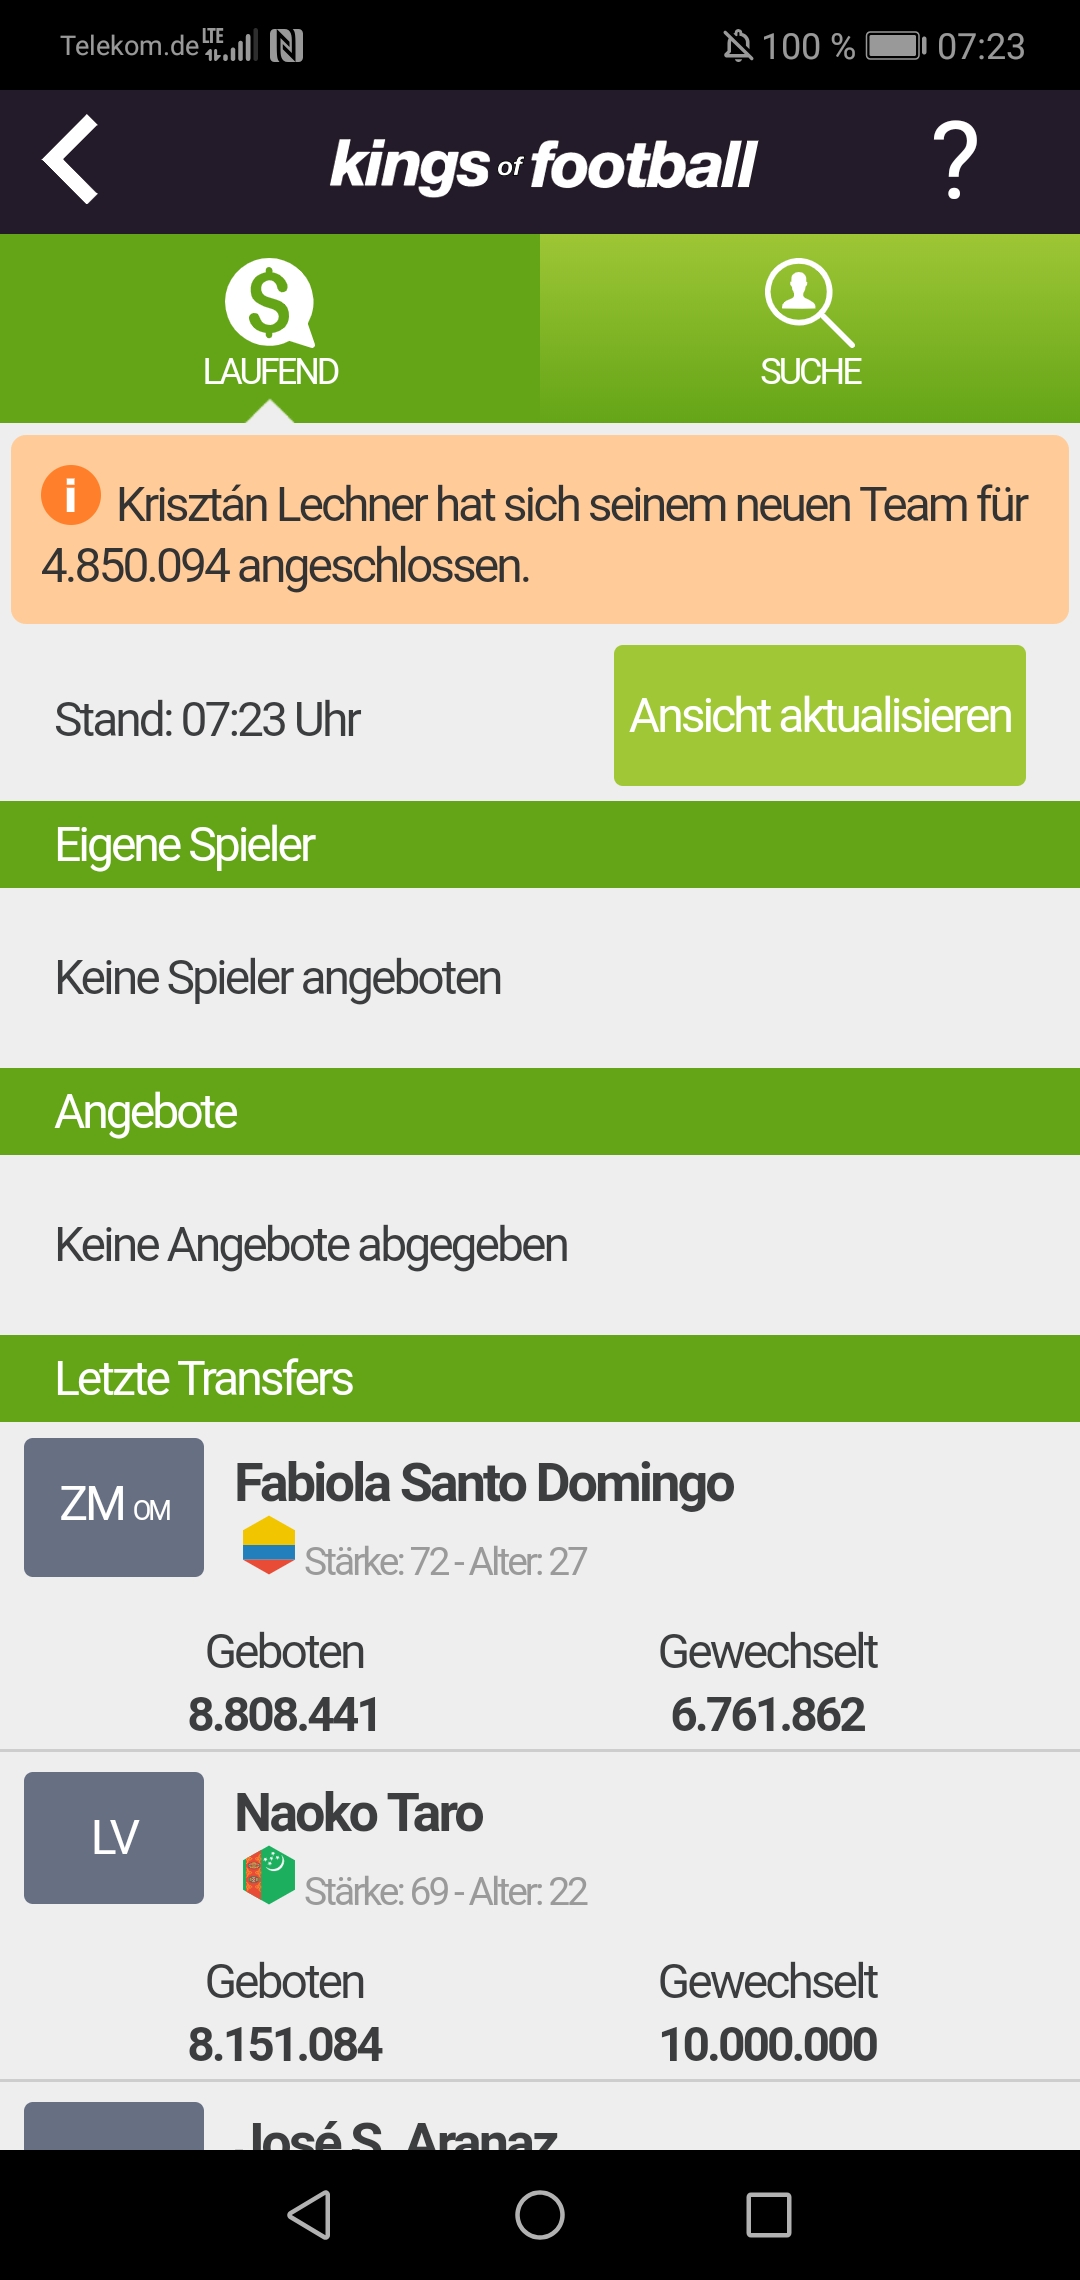Tap the kings of football logo
This screenshot has width=1080, height=2280.
pos(543,164)
